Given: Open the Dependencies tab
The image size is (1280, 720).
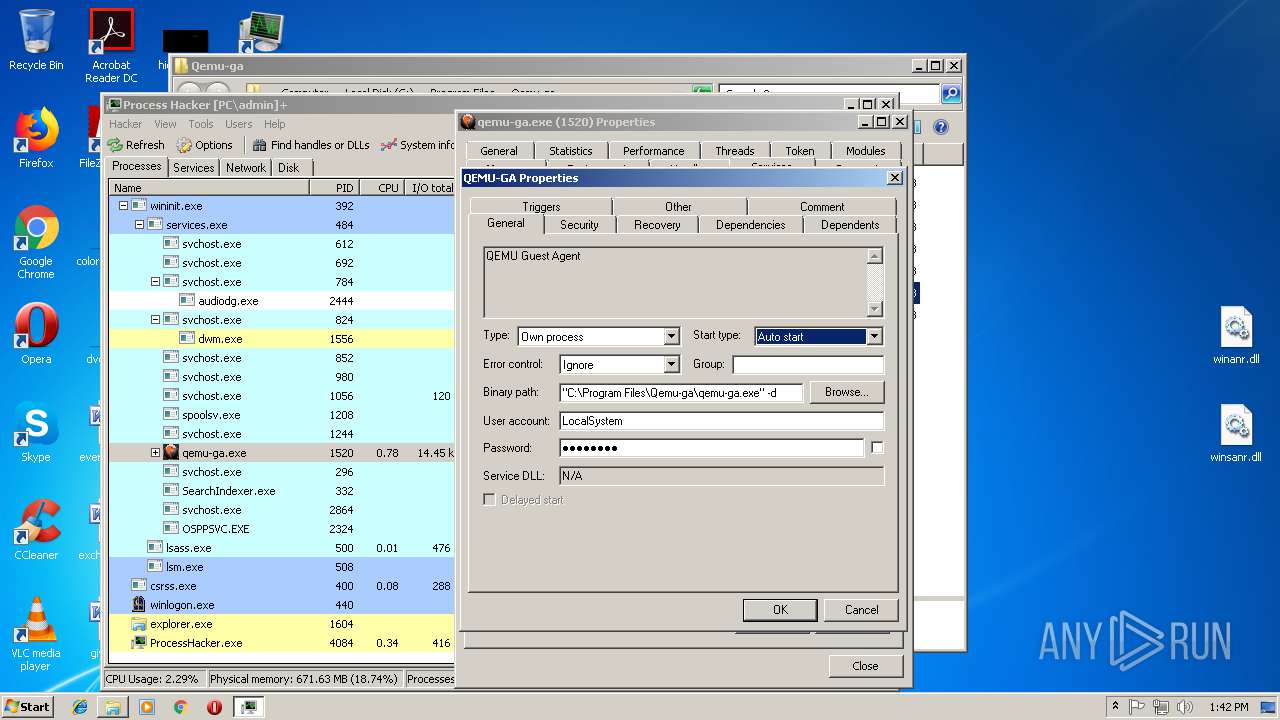Looking at the screenshot, I should (750, 224).
